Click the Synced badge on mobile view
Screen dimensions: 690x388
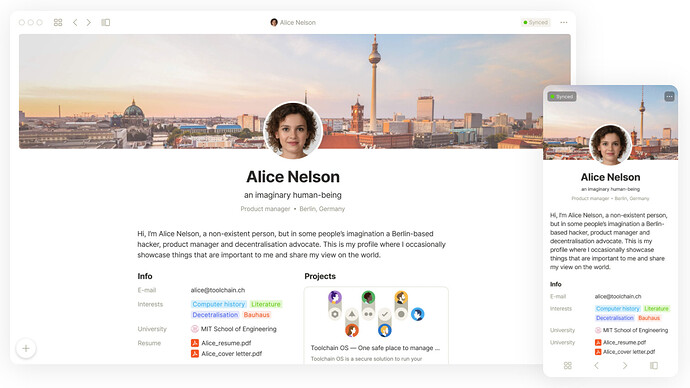pyautogui.click(x=562, y=96)
